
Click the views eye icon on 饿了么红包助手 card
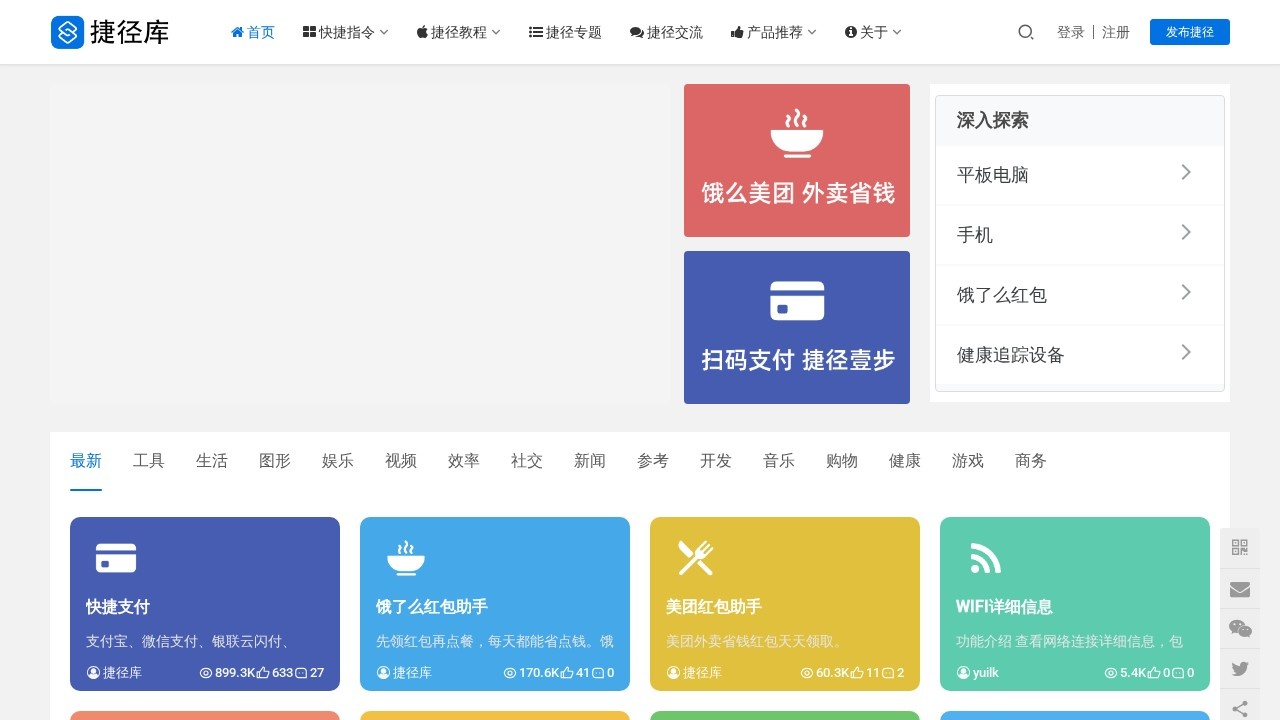pyautogui.click(x=510, y=673)
